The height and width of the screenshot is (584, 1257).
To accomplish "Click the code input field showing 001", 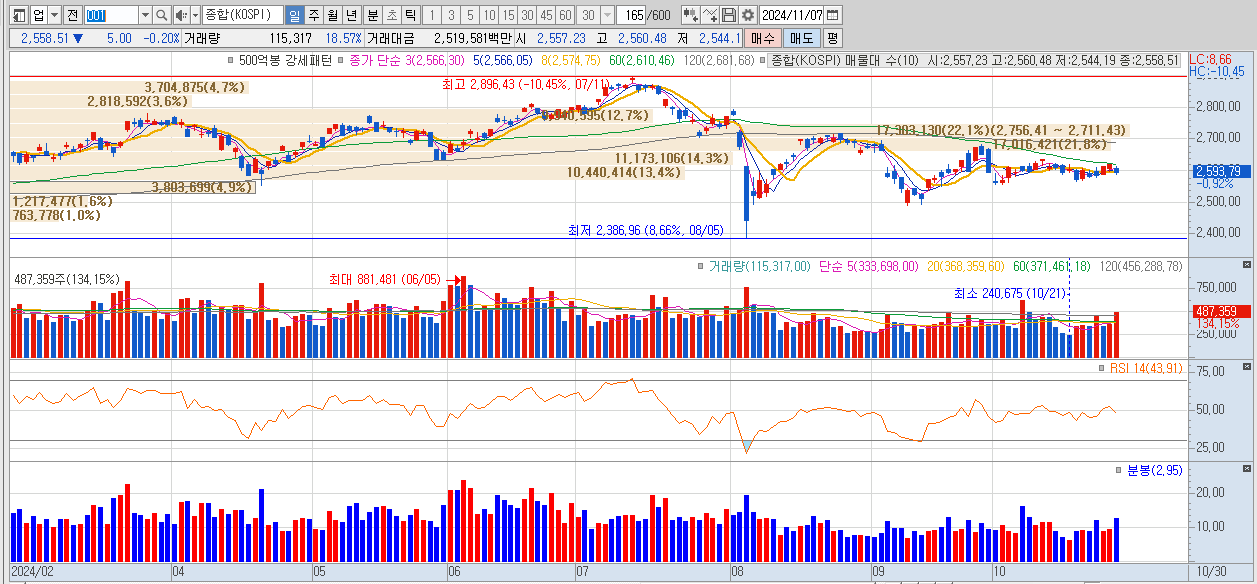I will [x=111, y=15].
